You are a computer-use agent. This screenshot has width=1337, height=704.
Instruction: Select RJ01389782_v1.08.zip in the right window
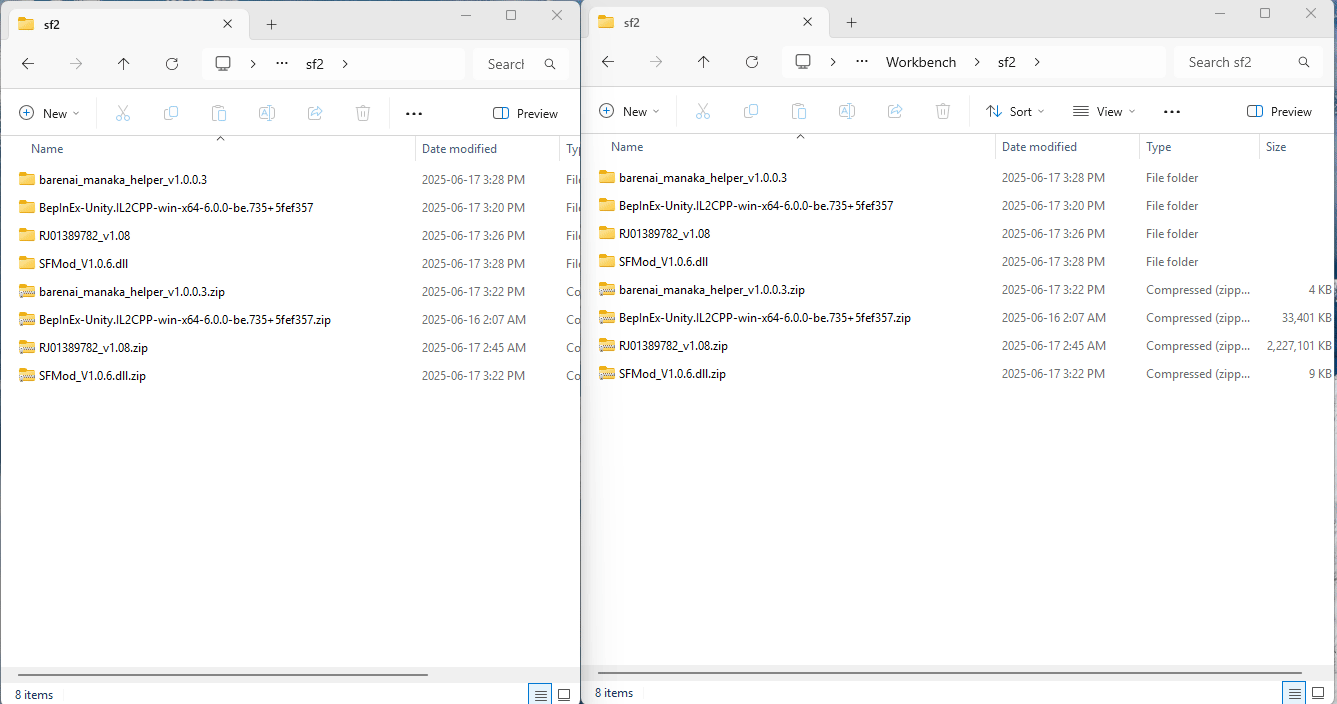pyautogui.click(x=673, y=346)
